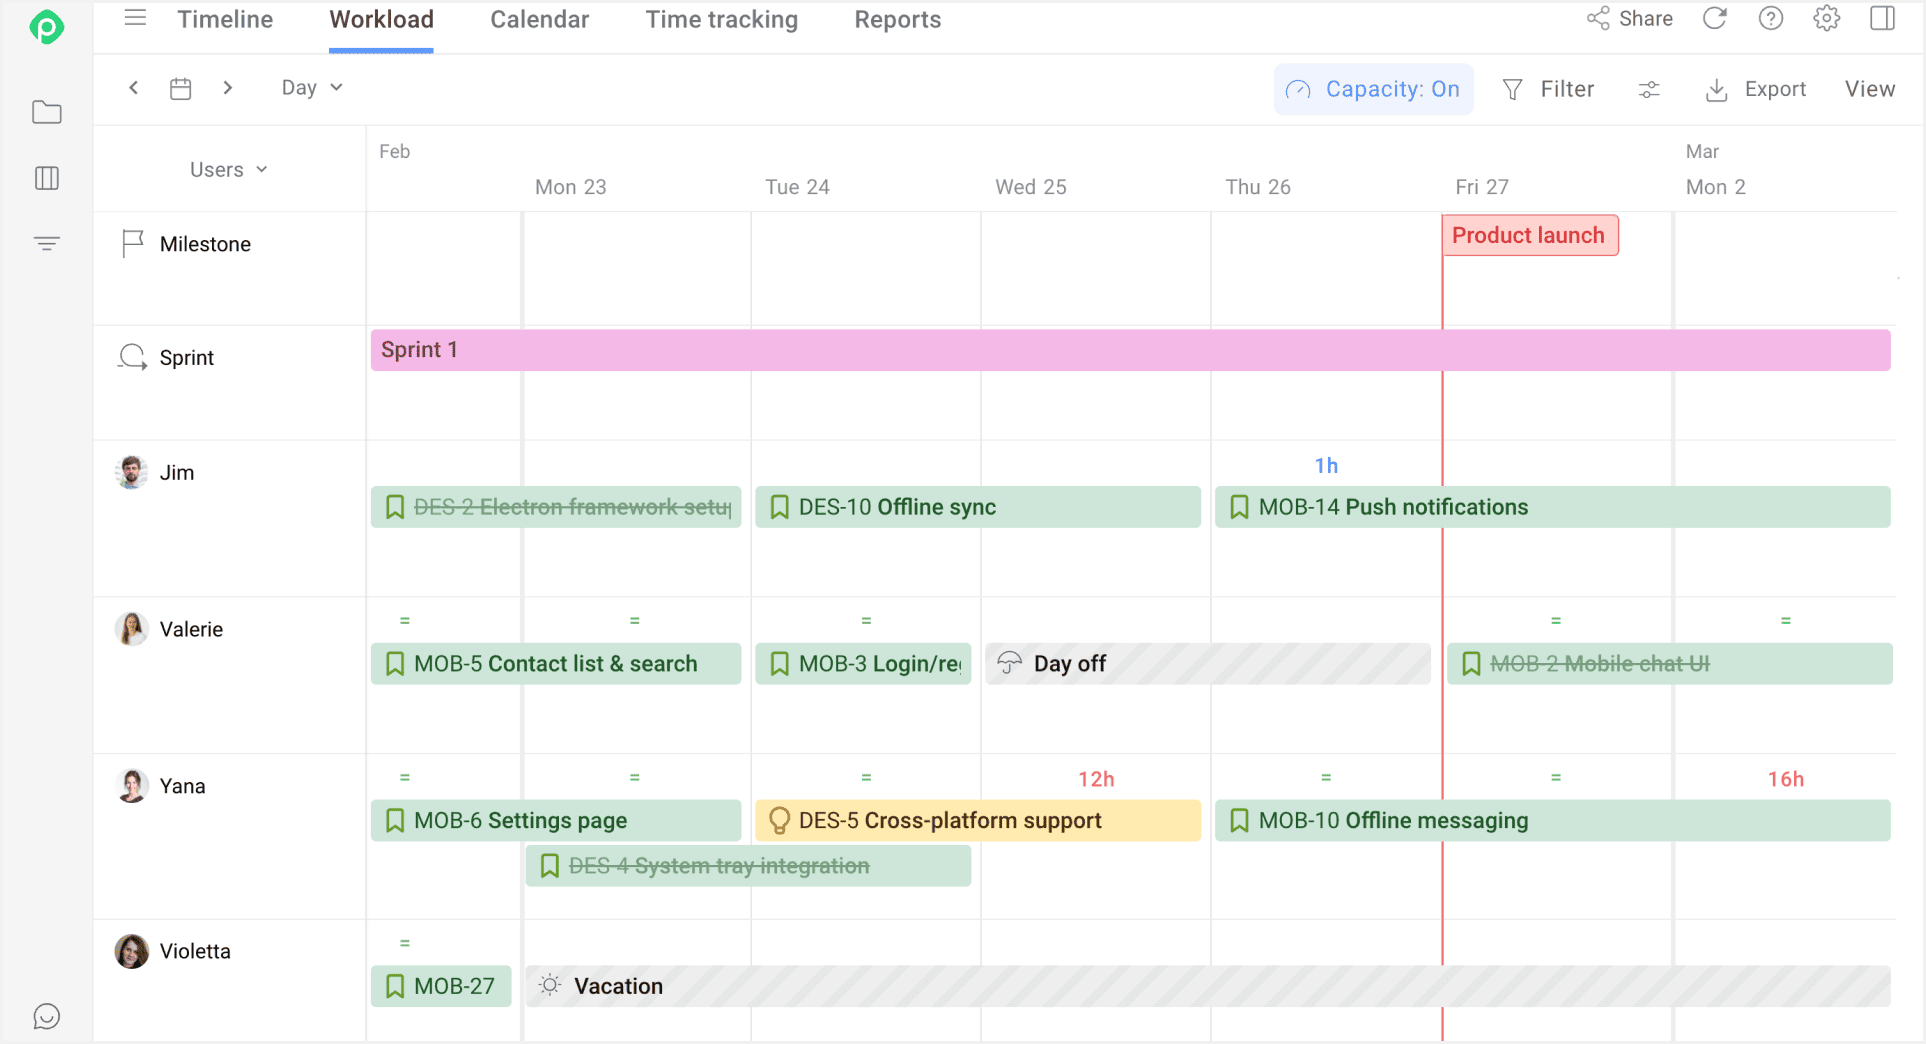Open the help question mark icon

1770,19
